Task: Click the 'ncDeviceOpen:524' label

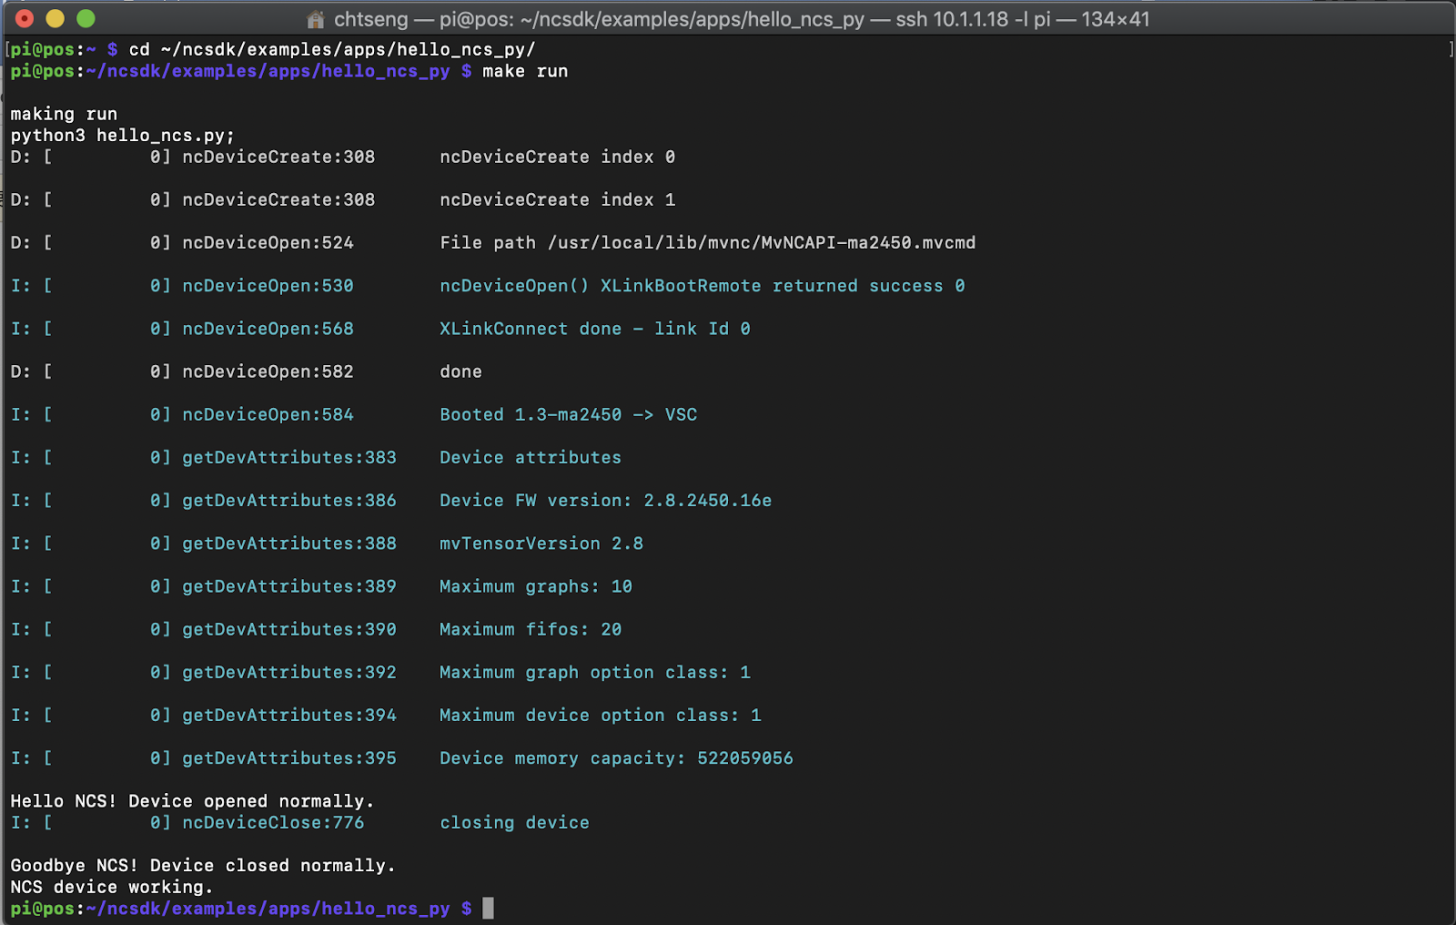Action: [x=268, y=243]
